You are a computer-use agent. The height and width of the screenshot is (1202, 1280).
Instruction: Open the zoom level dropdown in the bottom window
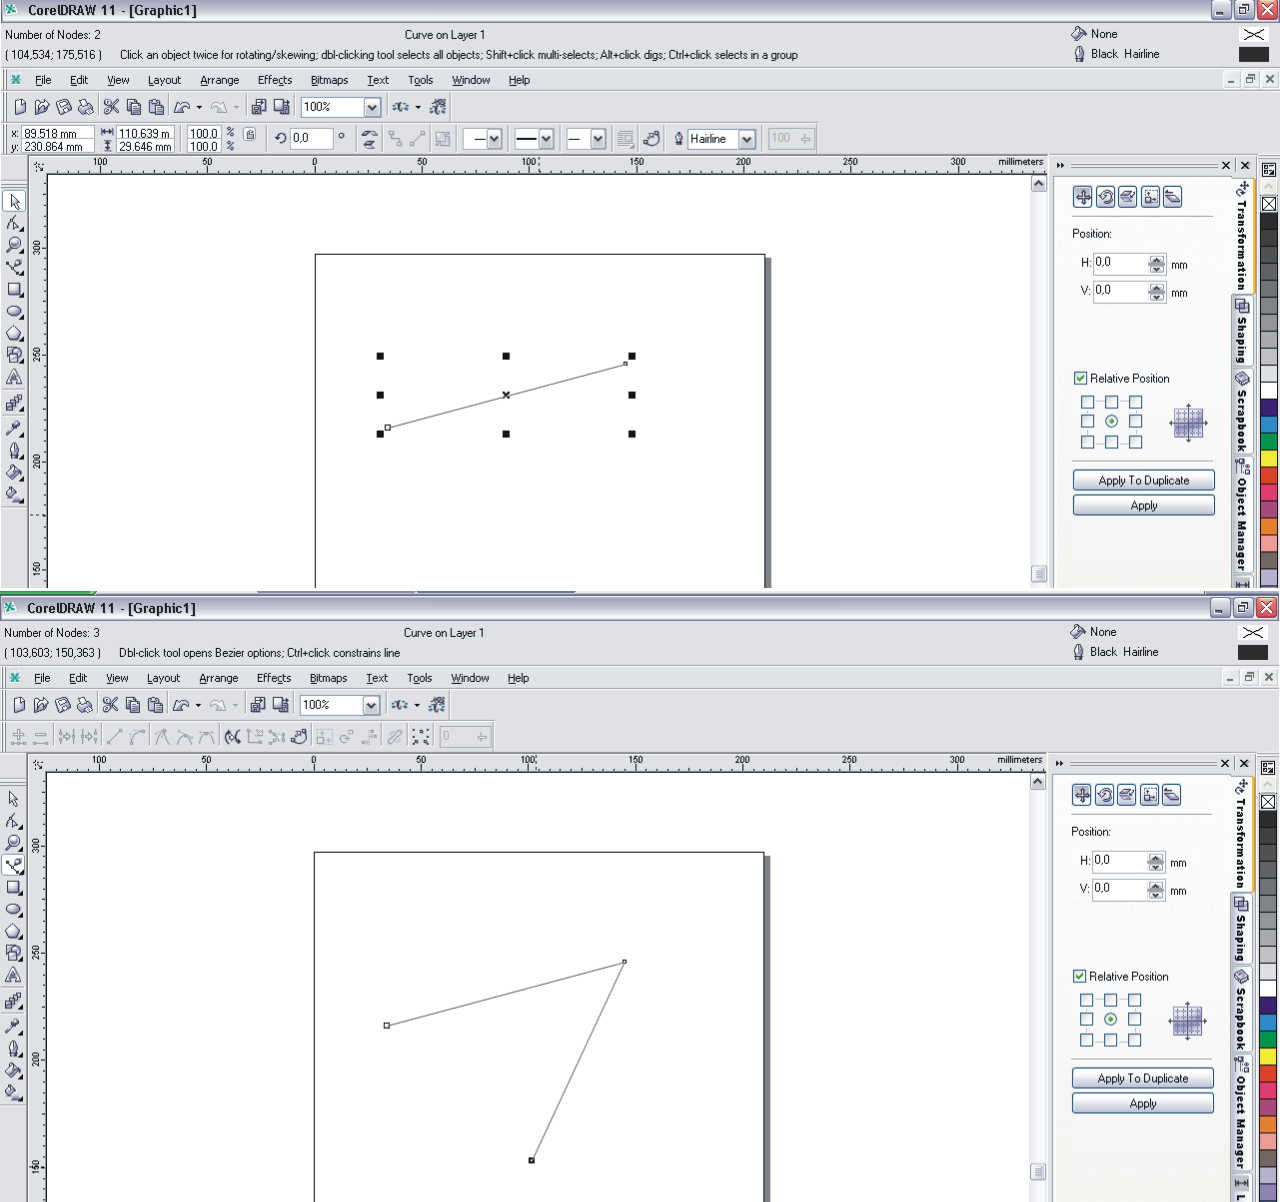(371, 705)
